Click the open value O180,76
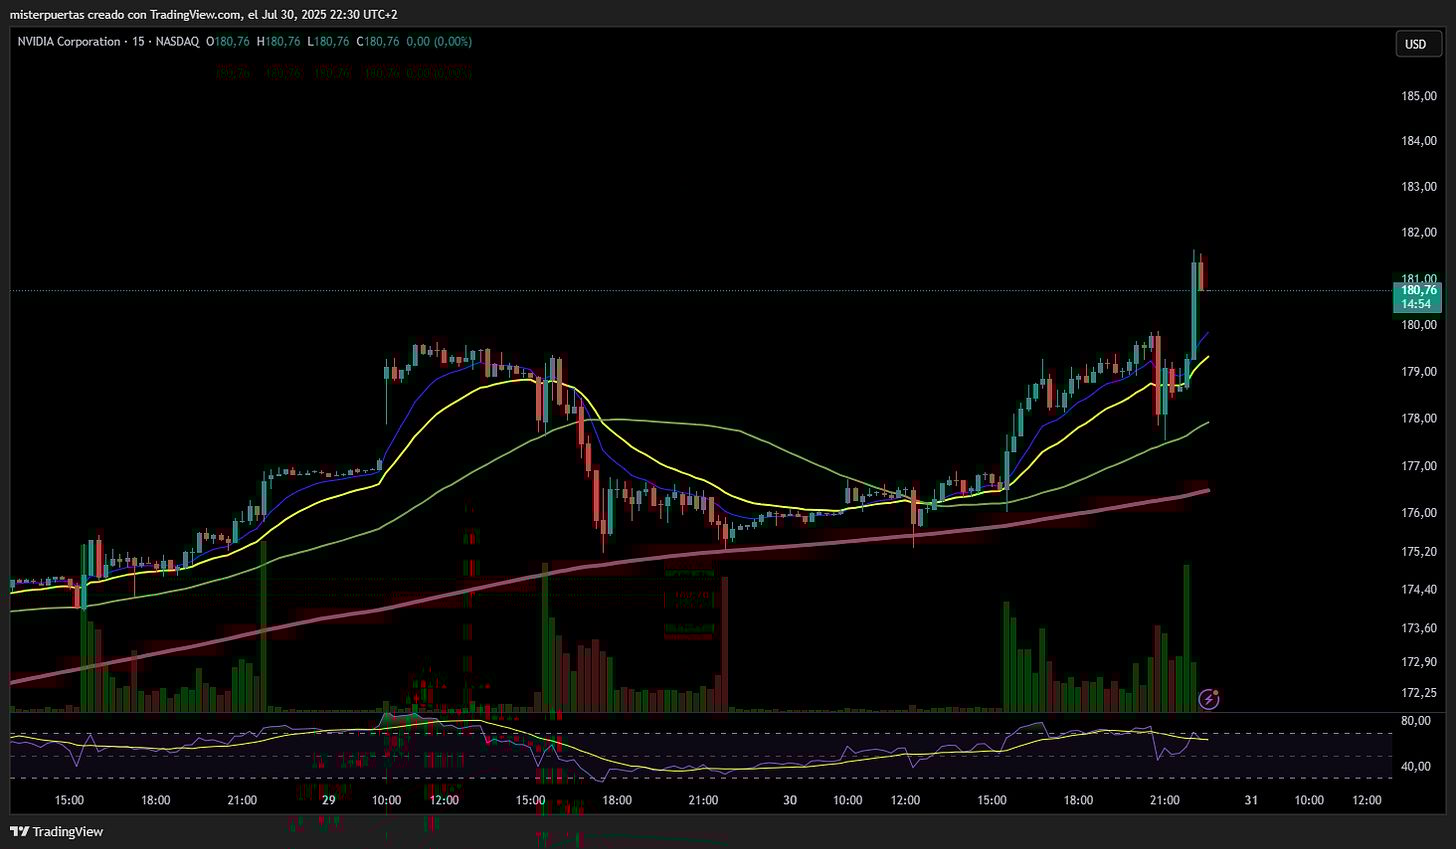Image resolution: width=1456 pixels, height=849 pixels. pos(228,42)
